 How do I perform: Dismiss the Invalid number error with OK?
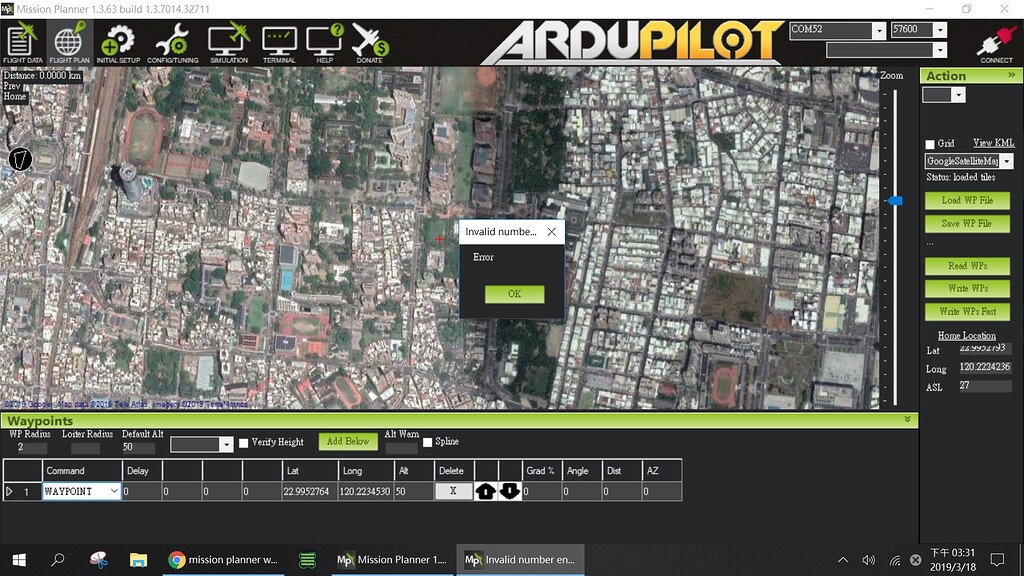click(513, 294)
